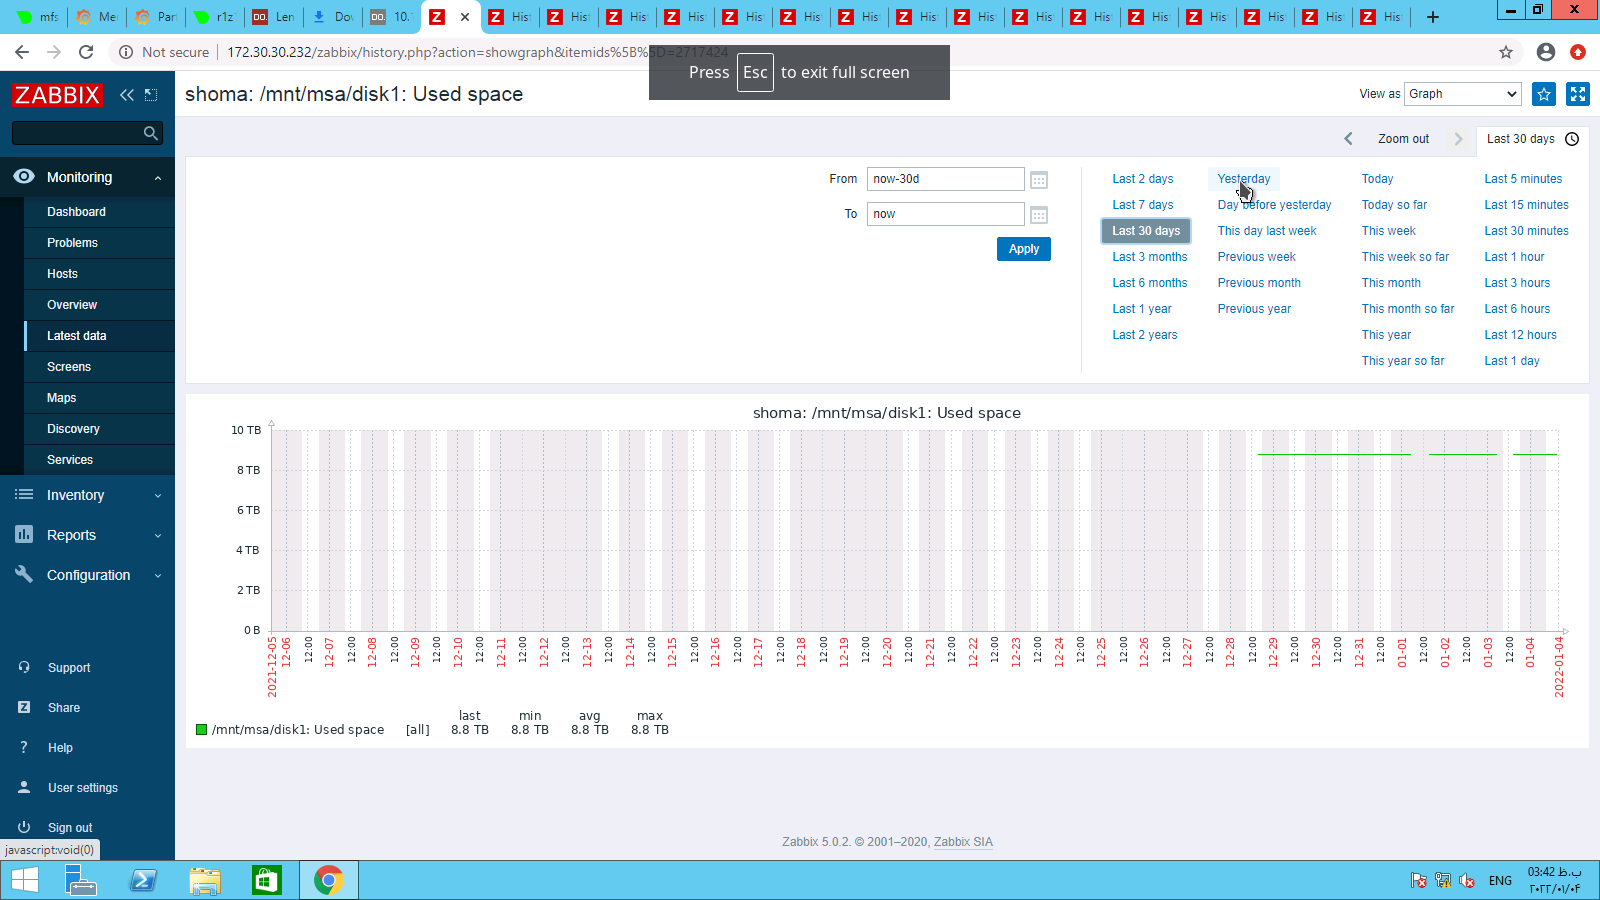1600x900 pixels.
Task: Click the green legend color square
Action: [x=201, y=730]
